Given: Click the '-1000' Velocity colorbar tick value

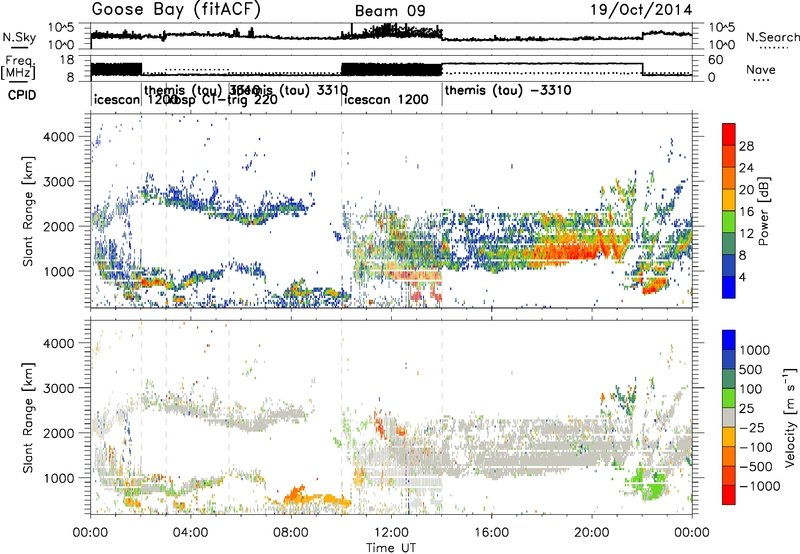Looking at the screenshot, I should pyautogui.click(x=759, y=486).
